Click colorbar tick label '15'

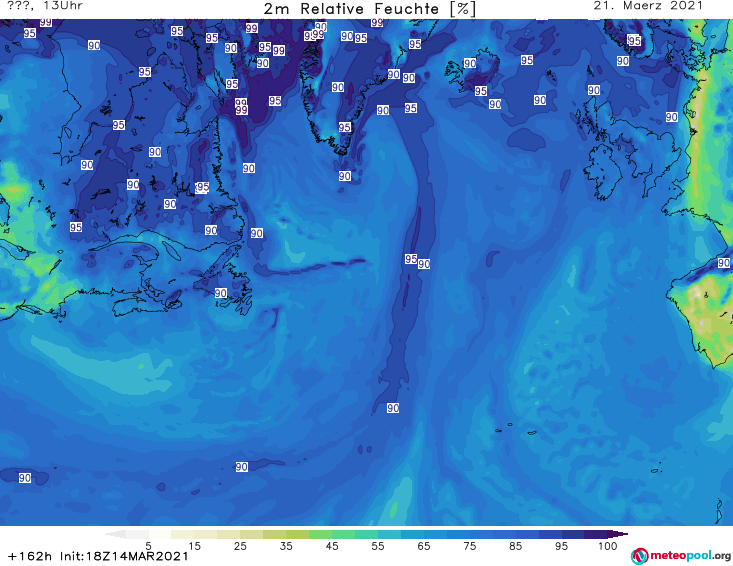[194, 546]
